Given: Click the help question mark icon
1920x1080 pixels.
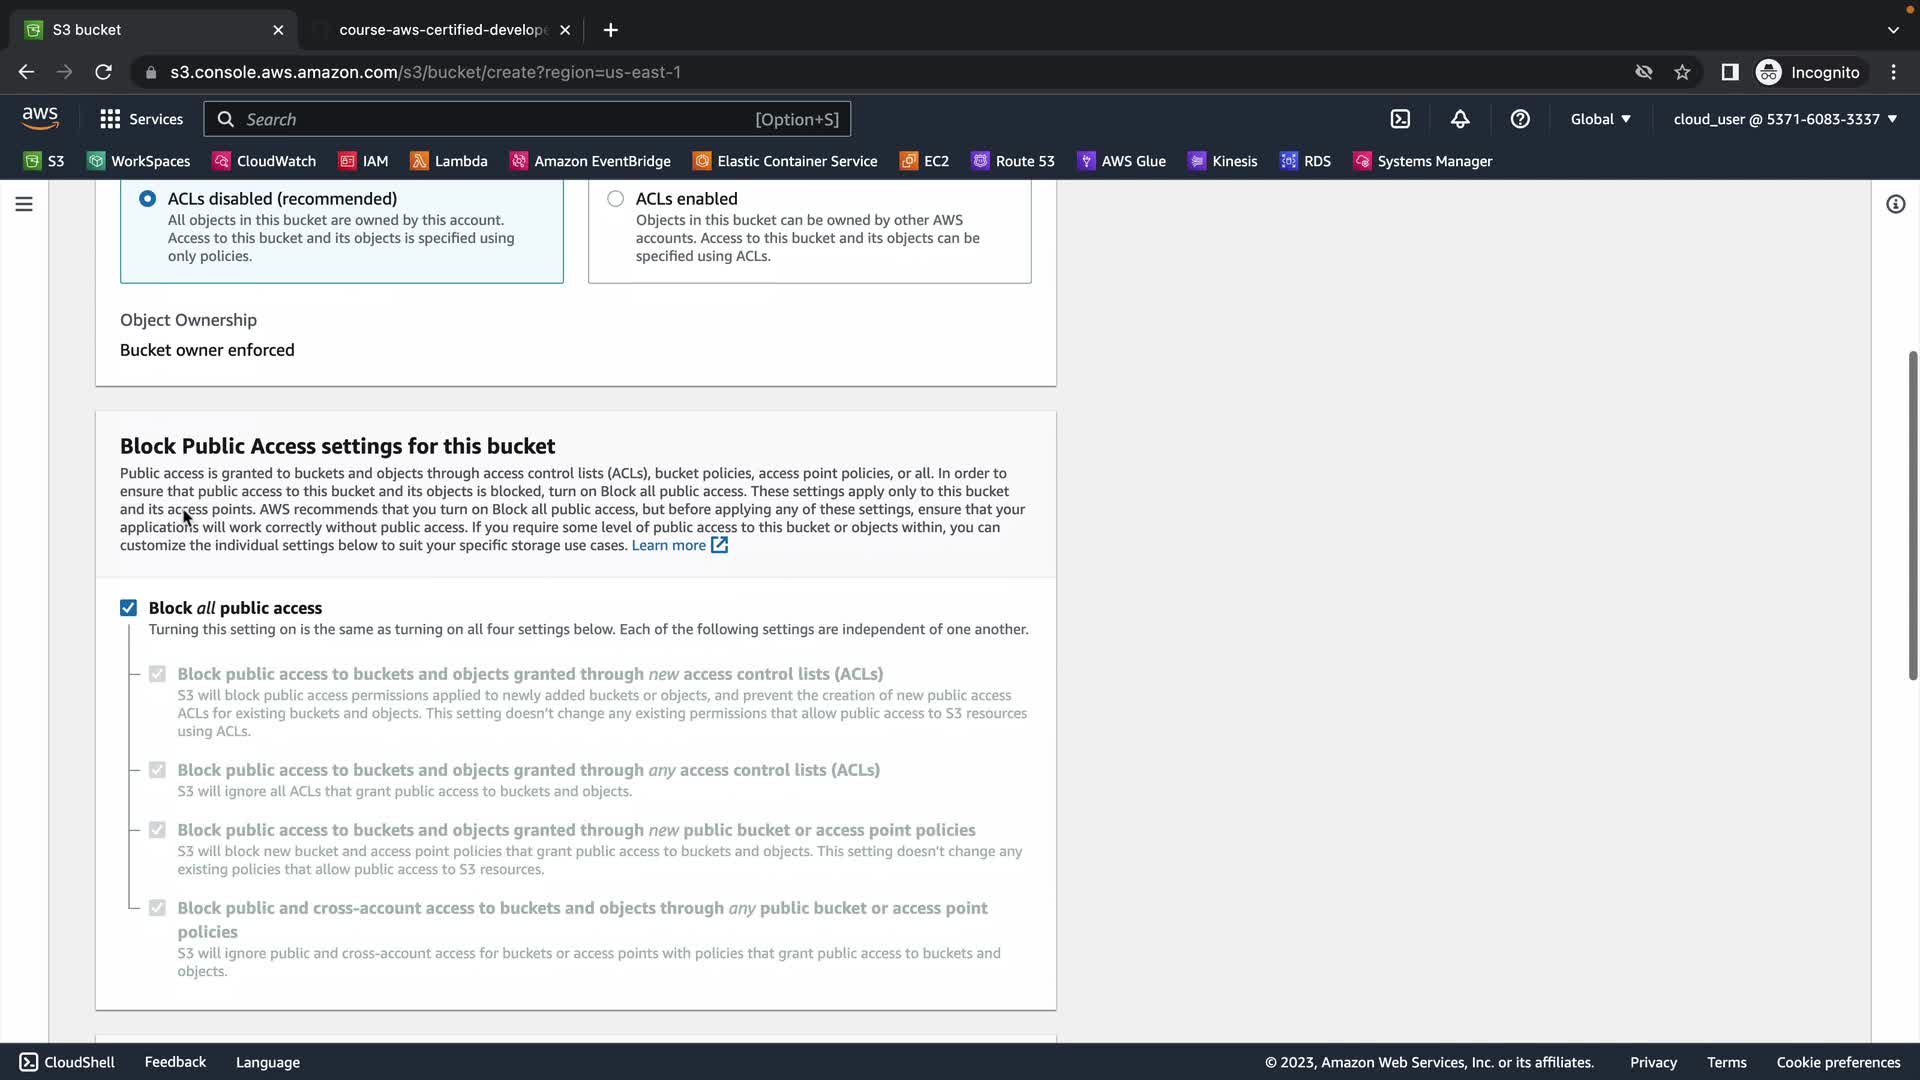Looking at the screenshot, I should 1520,119.
